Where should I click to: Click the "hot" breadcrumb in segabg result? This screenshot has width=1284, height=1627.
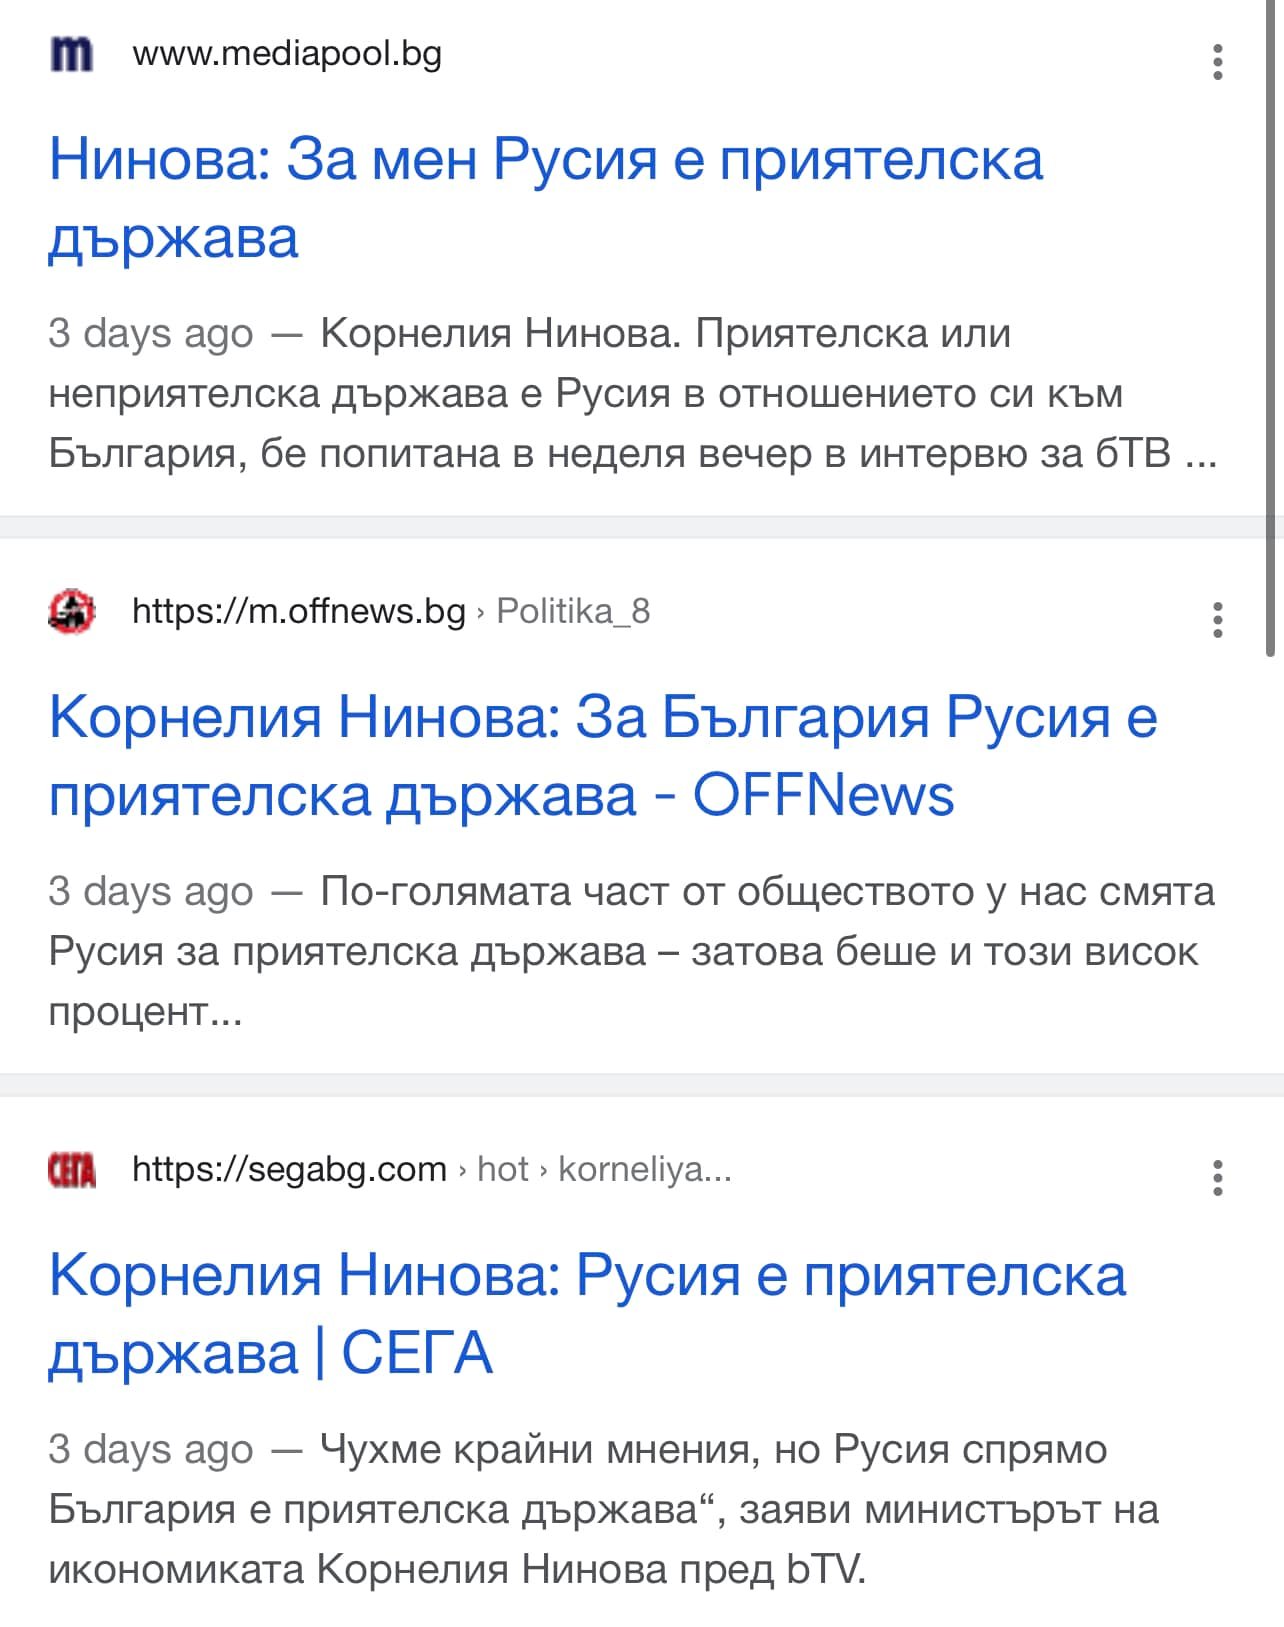(502, 1169)
